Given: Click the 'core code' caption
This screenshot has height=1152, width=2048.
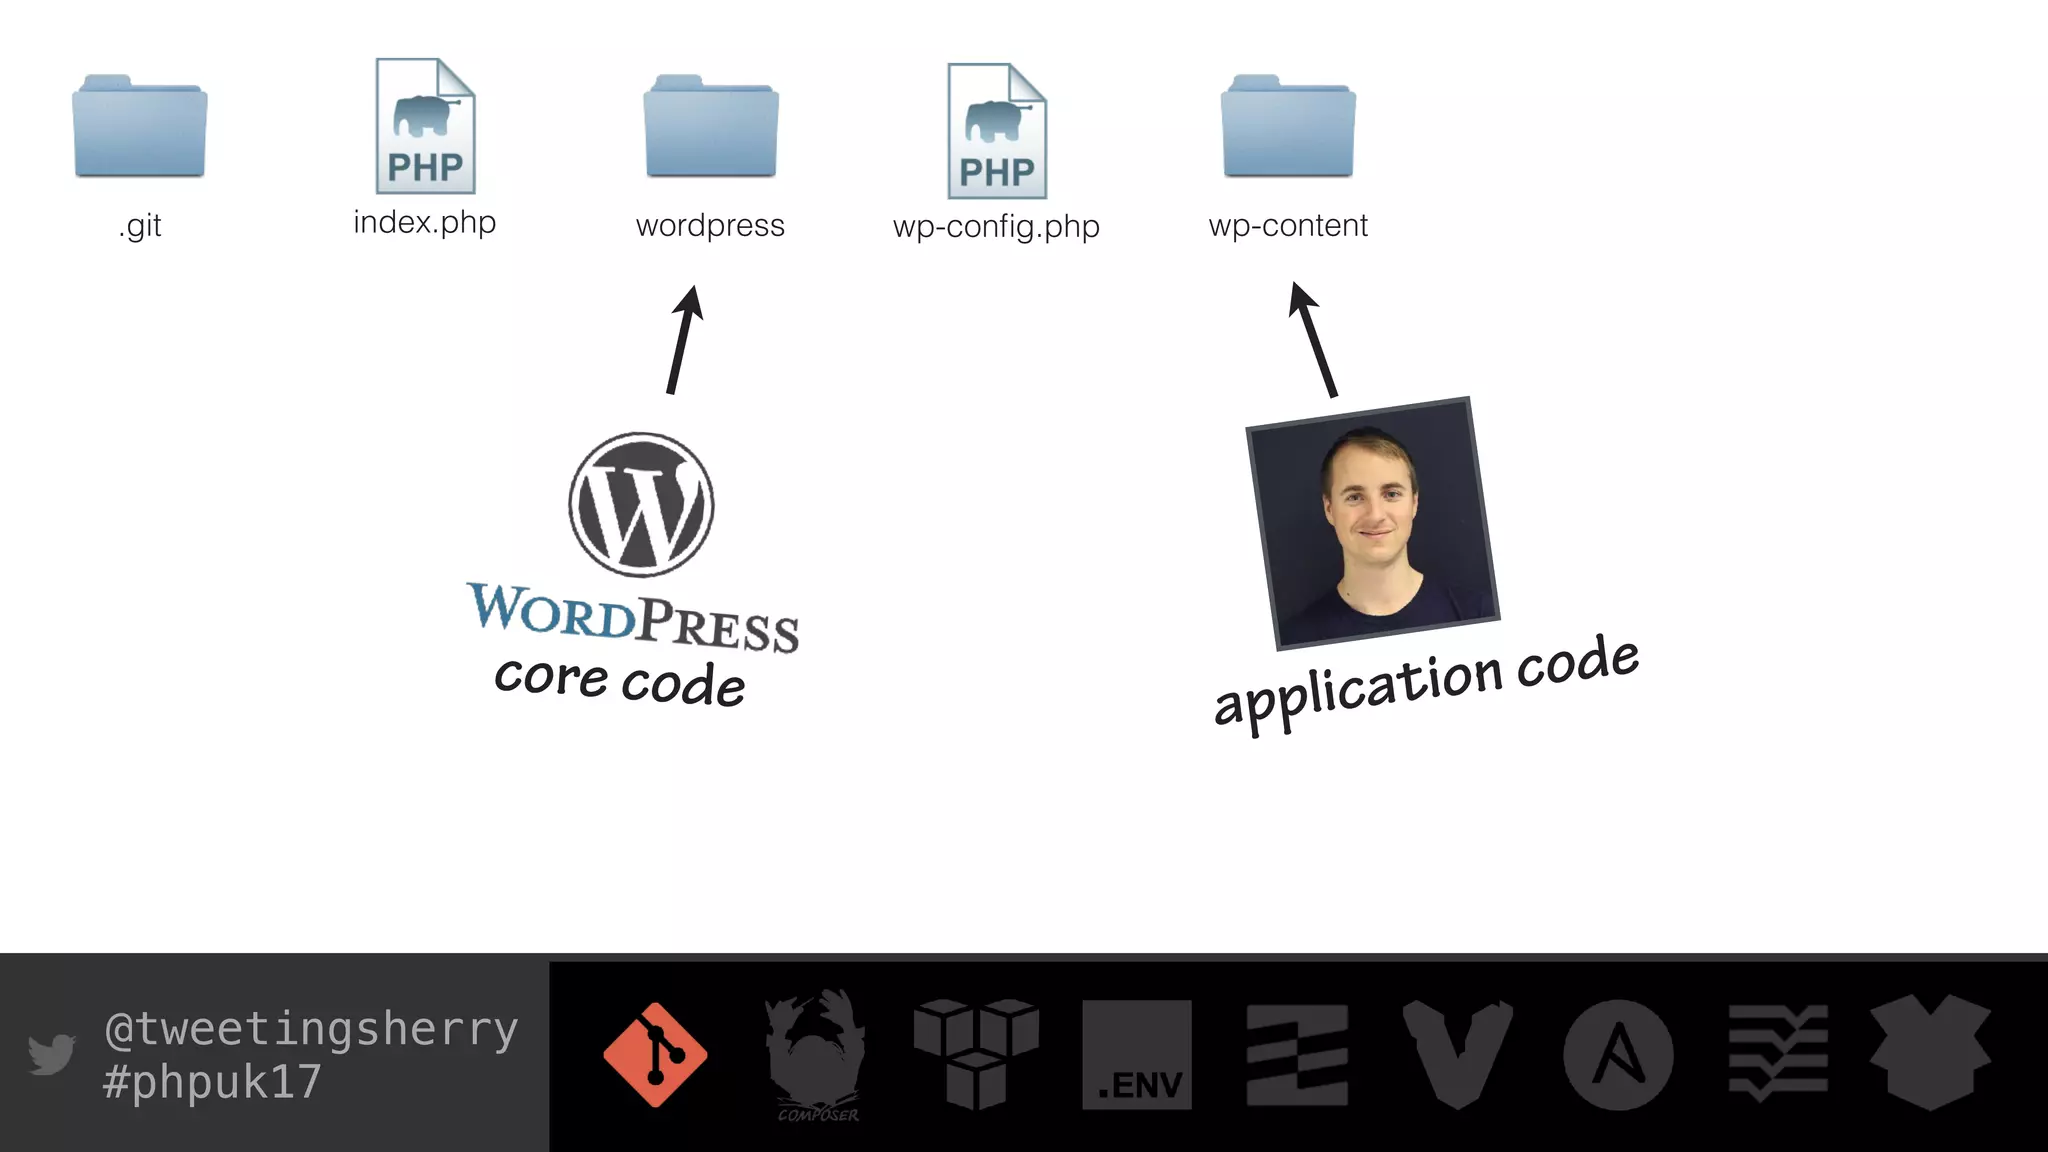Looking at the screenshot, I should click(620, 682).
